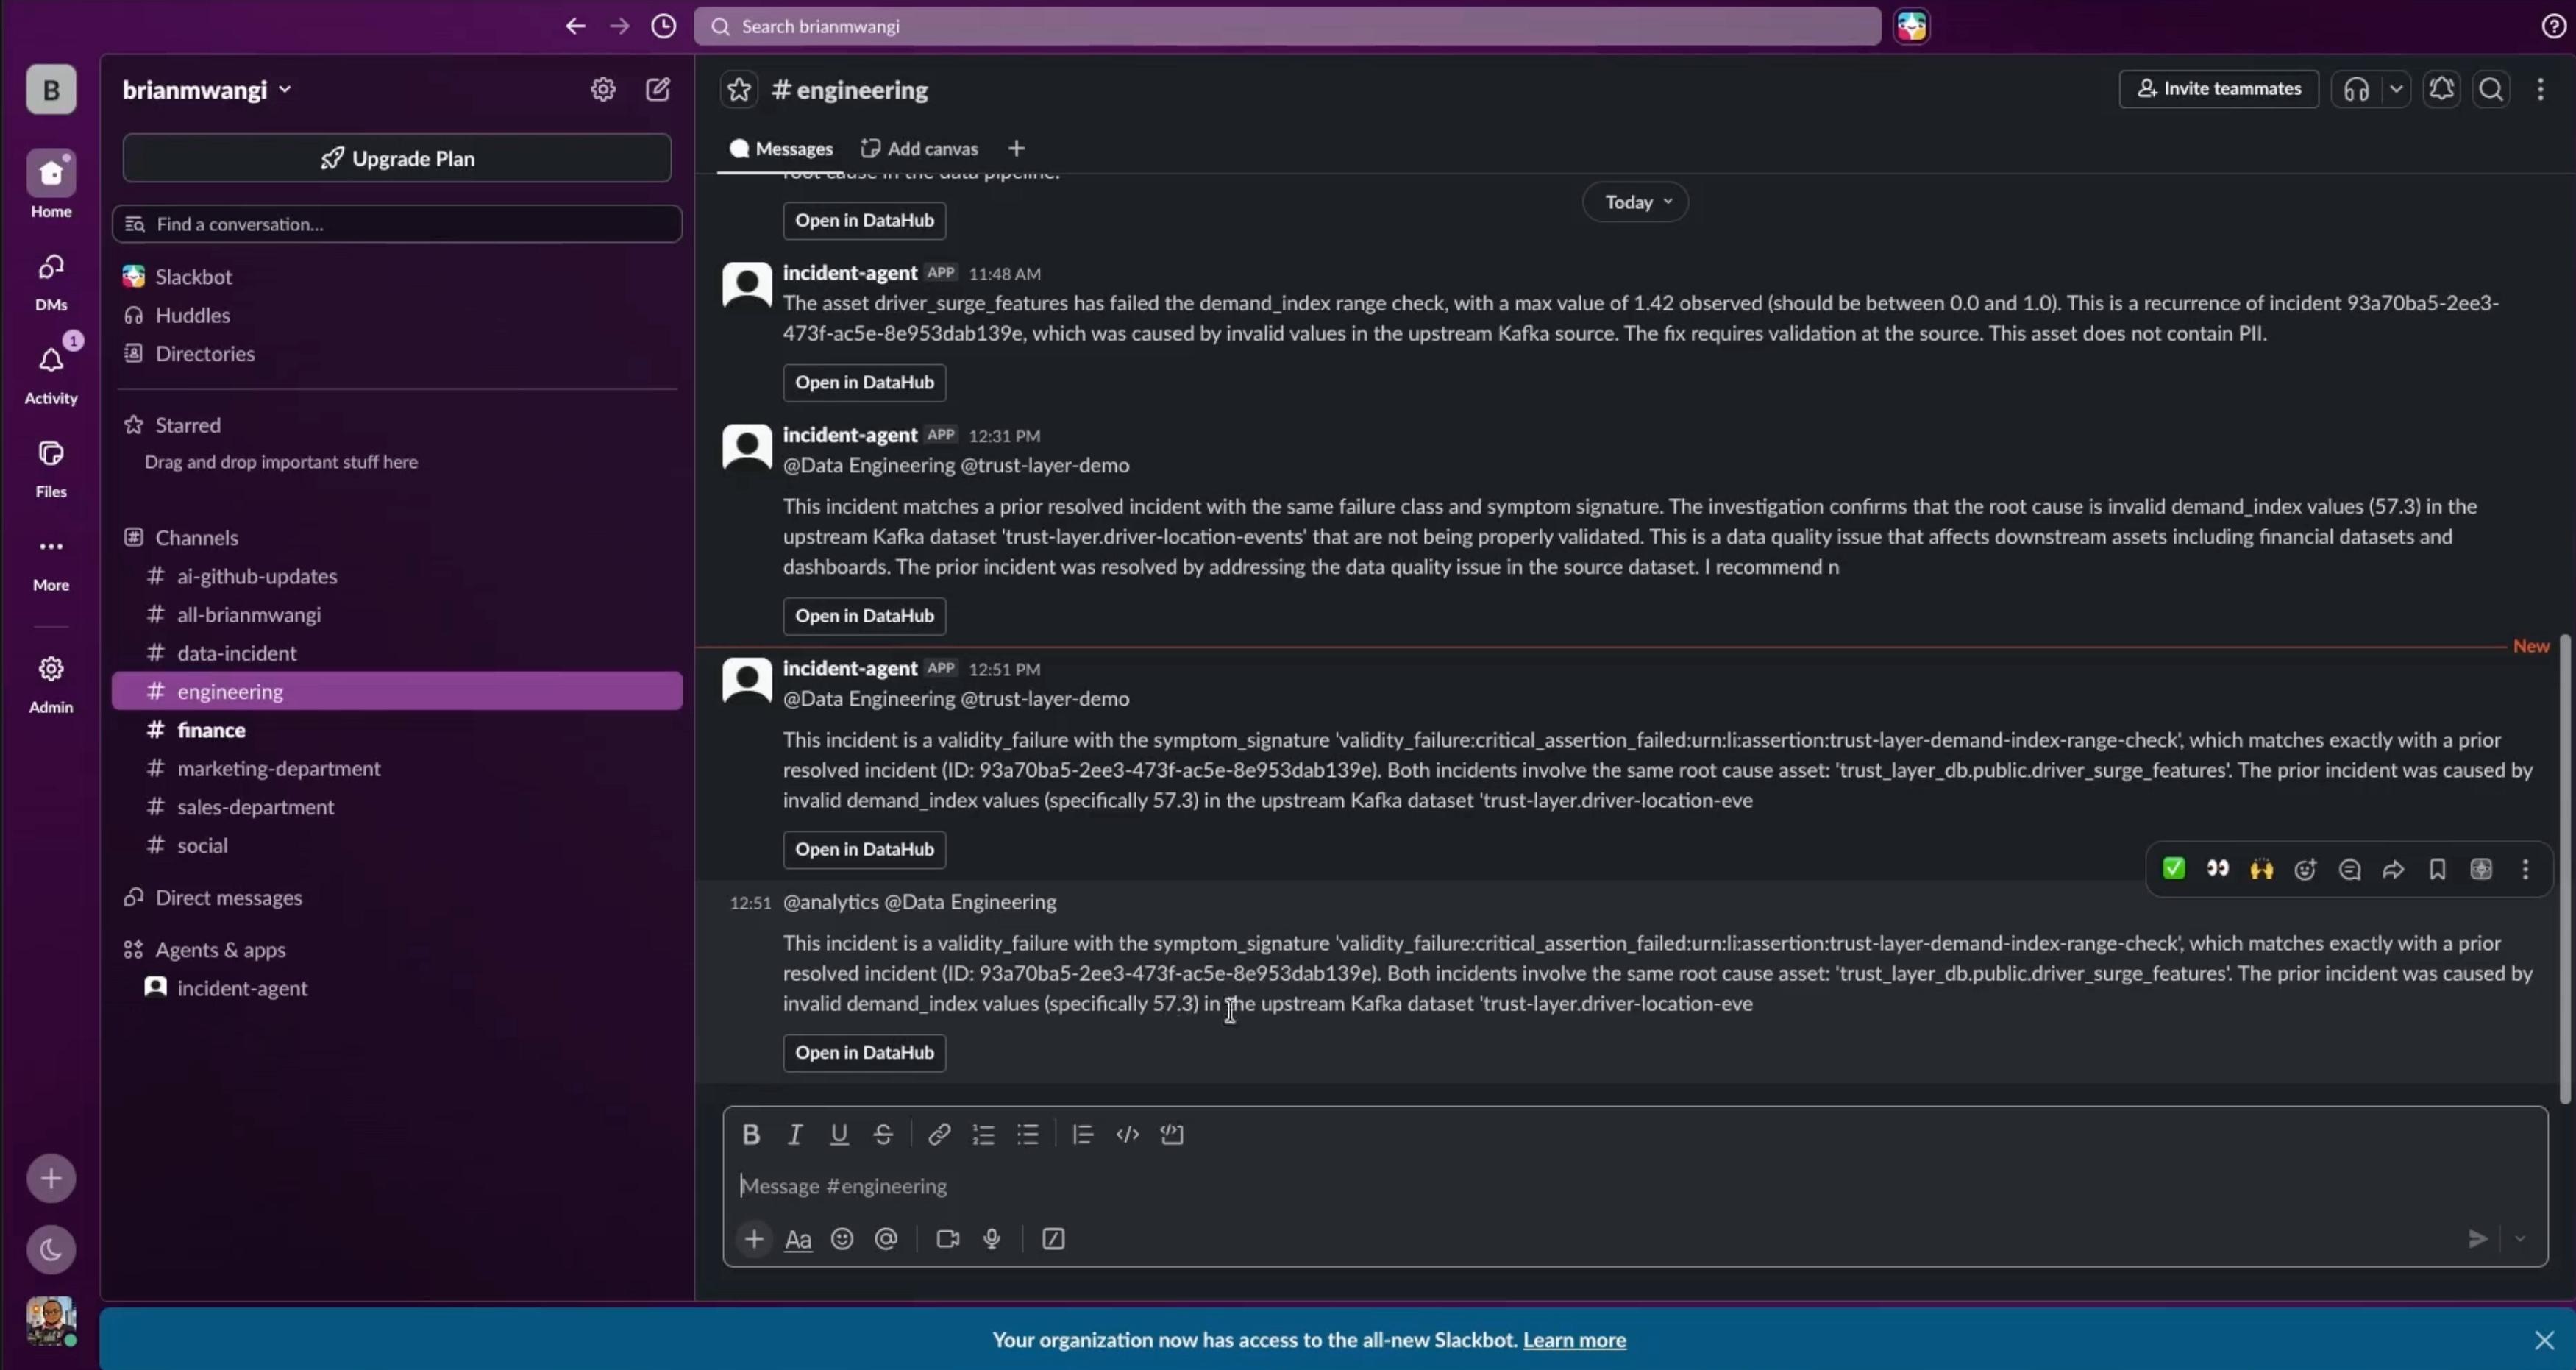
Task: Open the help question mark icon
Action: pyautogui.click(x=2553, y=26)
